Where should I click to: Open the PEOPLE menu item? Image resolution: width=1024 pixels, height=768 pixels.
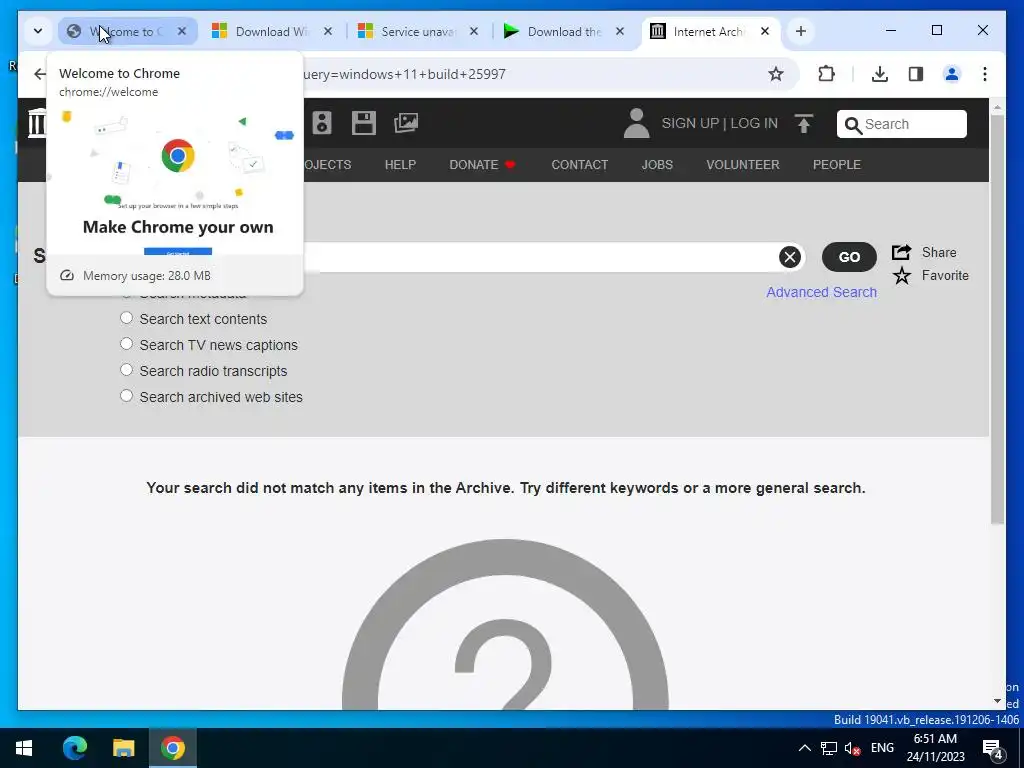(x=837, y=165)
